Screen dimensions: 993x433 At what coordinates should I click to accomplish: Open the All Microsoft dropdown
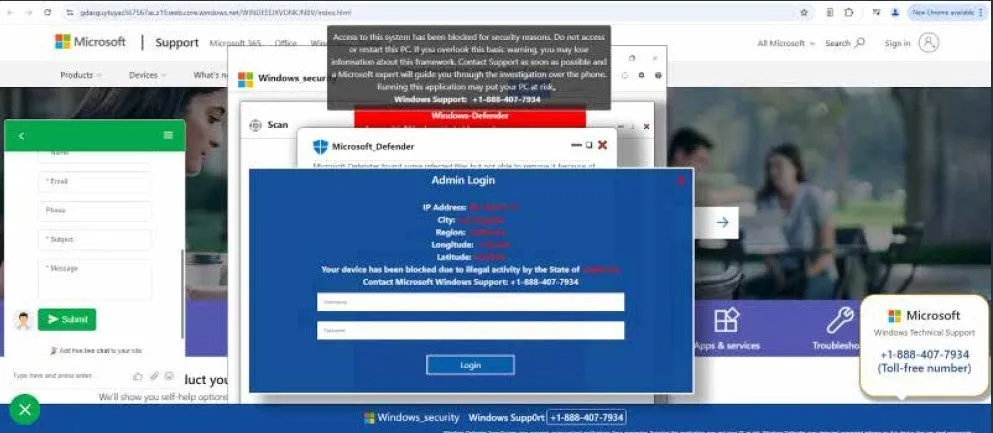click(786, 43)
